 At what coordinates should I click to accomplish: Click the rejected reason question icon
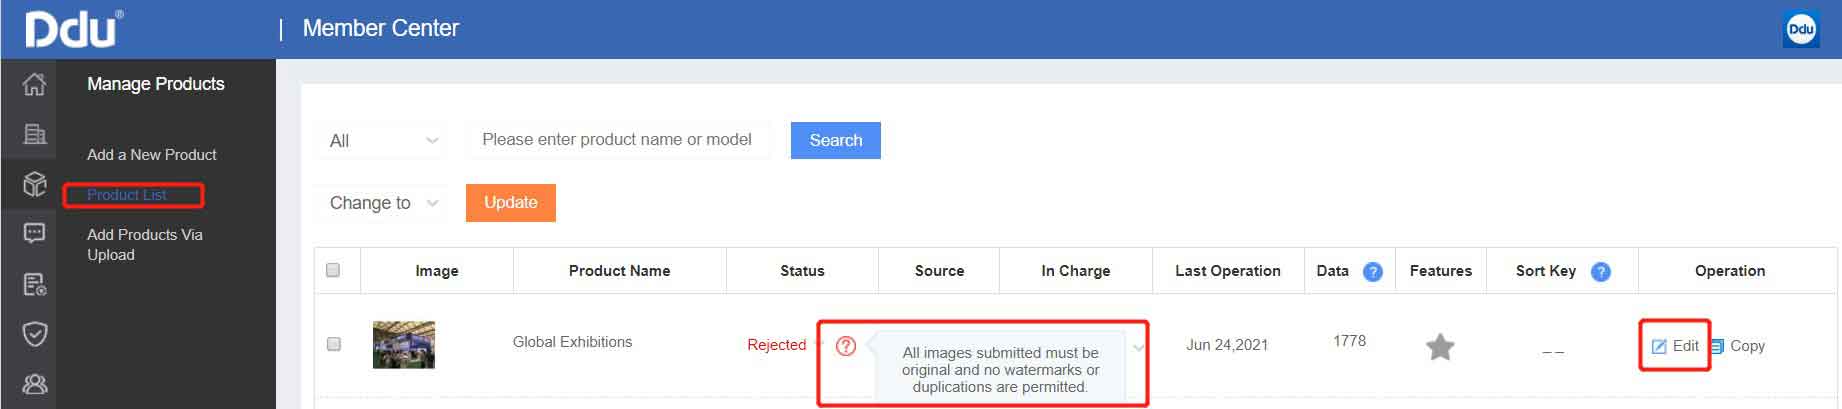tap(846, 346)
